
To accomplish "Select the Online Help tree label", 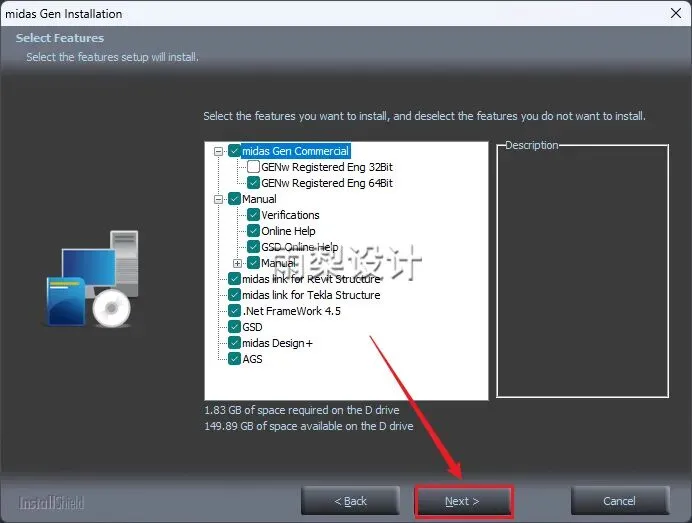I will [x=288, y=231].
